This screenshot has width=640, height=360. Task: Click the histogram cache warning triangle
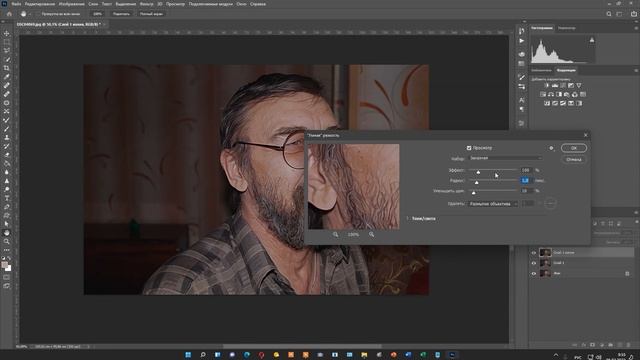(592, 40)
